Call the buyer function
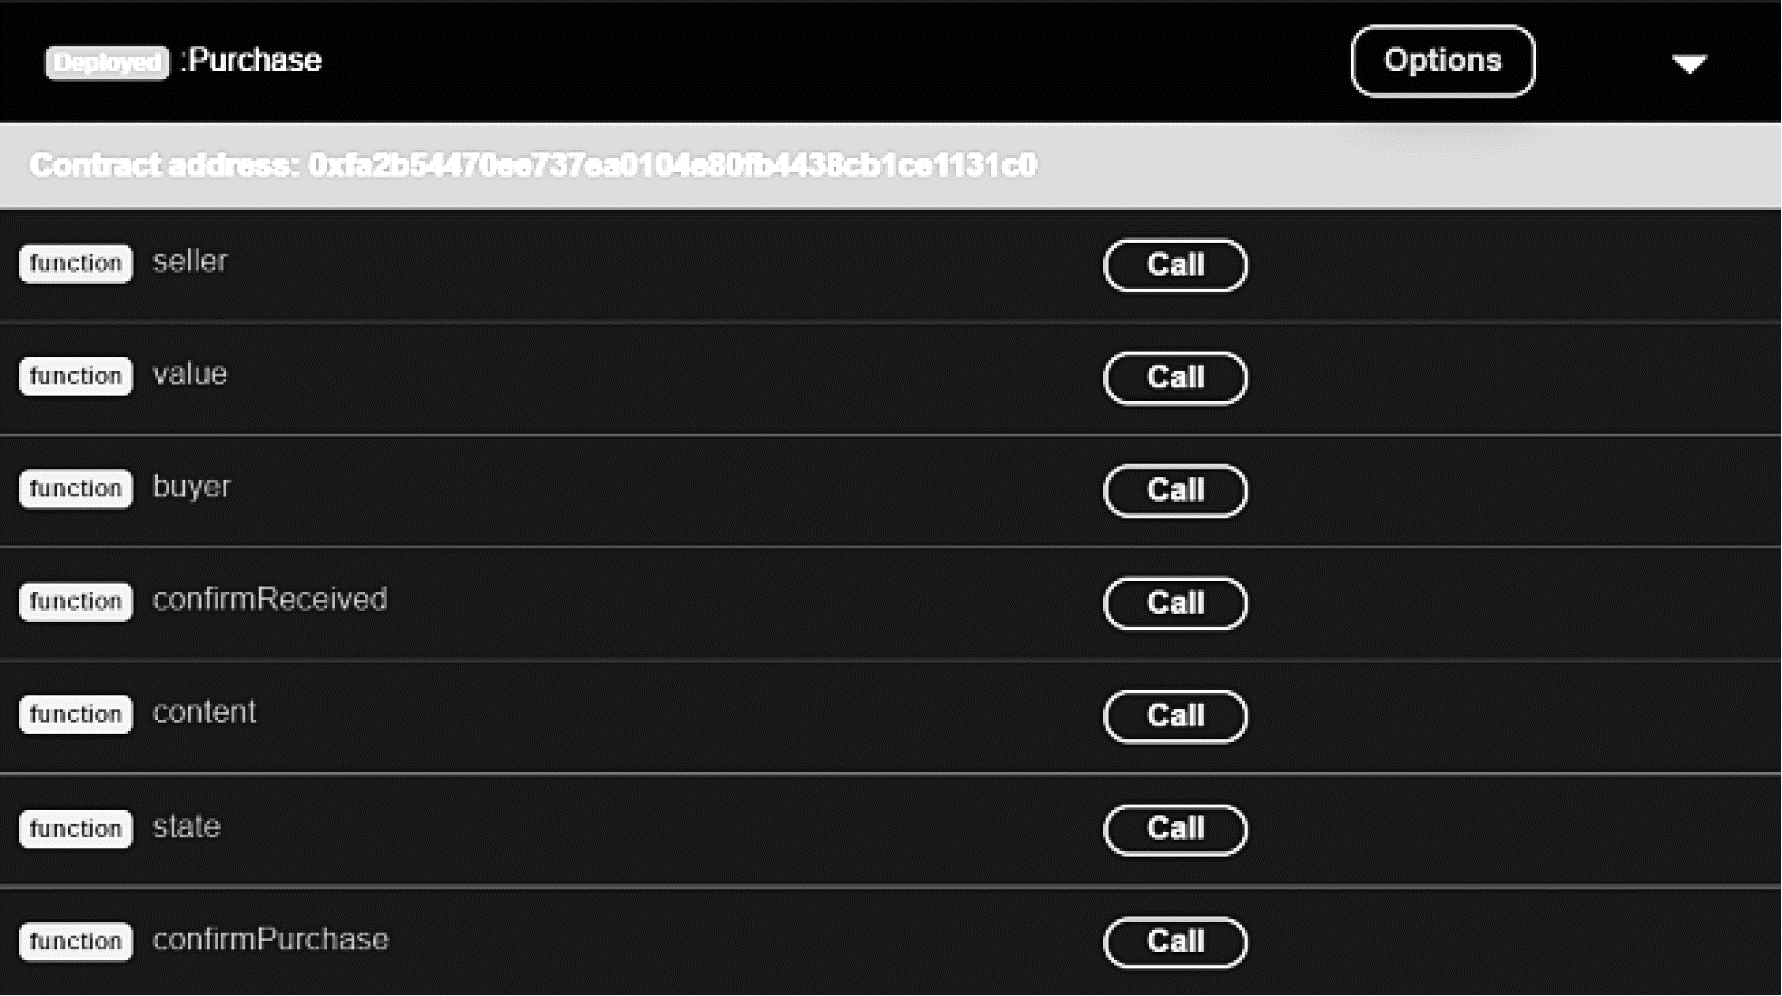Screen dimensions: 1782x996 (1175, 491)
